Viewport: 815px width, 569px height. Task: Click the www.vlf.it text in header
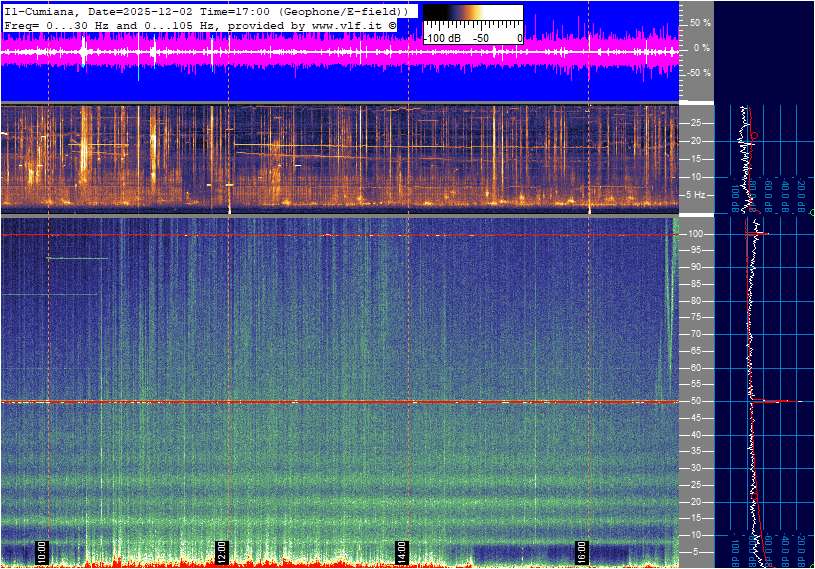tap(347, 24)
